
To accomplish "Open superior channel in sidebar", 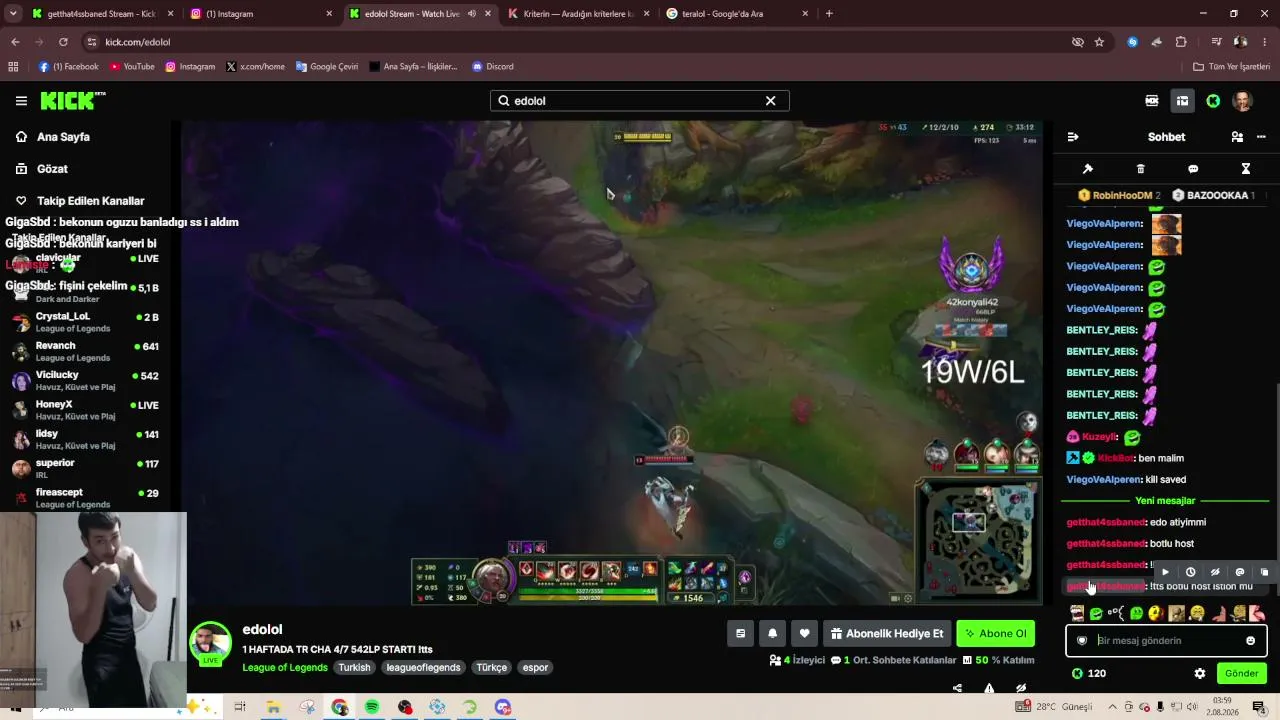I will click(86, 468).
